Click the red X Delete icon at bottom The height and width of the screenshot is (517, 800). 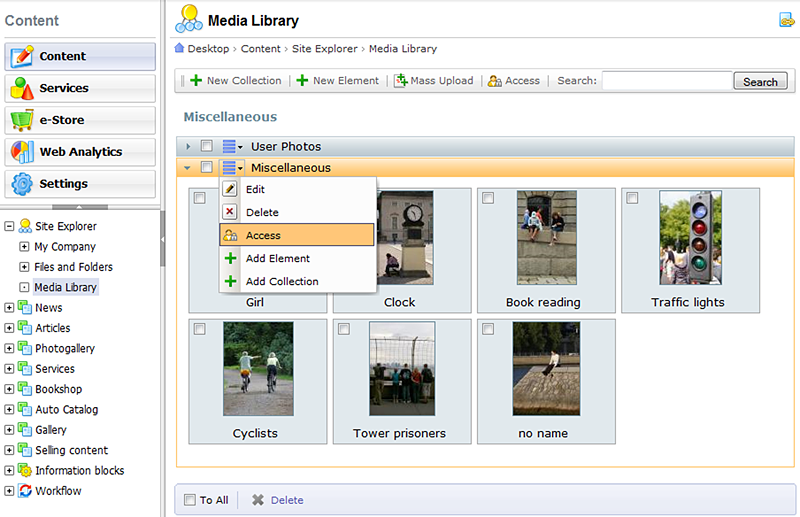click(257, 500)
